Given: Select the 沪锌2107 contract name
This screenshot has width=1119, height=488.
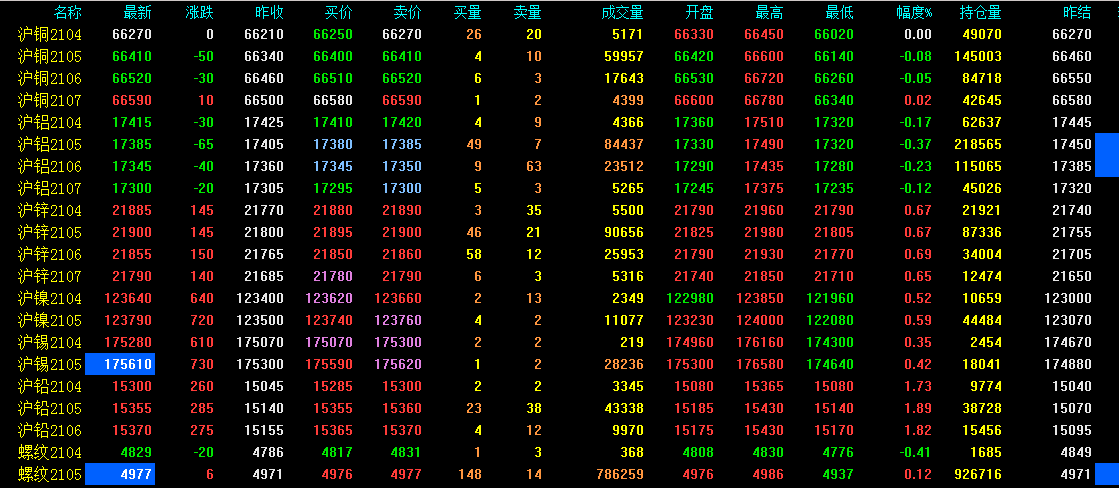Looking at the screenshot, I should (49, 277).
